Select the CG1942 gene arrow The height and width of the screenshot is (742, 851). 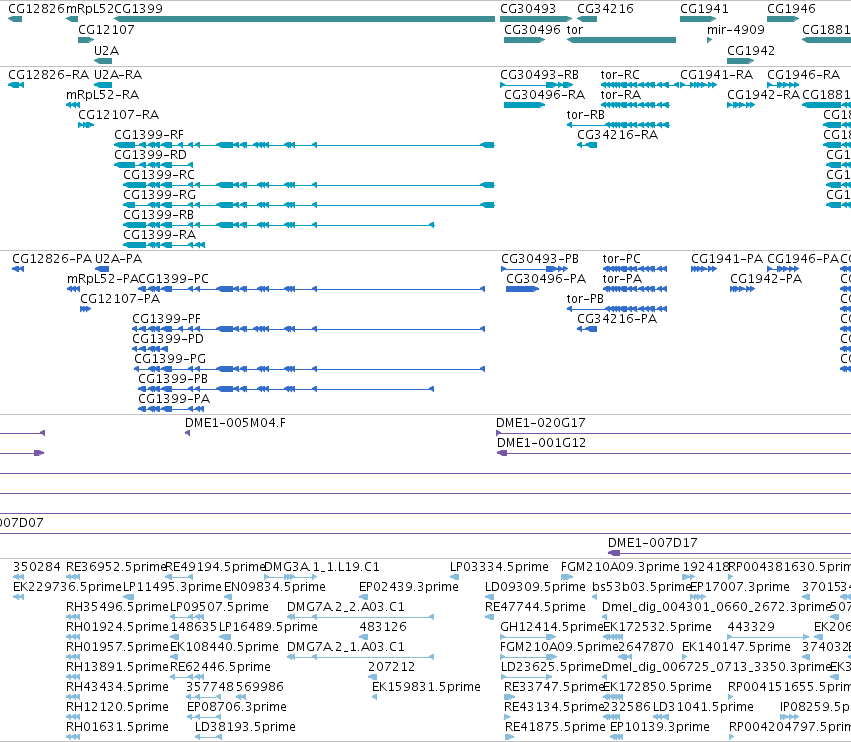click(x=741, y=61)
